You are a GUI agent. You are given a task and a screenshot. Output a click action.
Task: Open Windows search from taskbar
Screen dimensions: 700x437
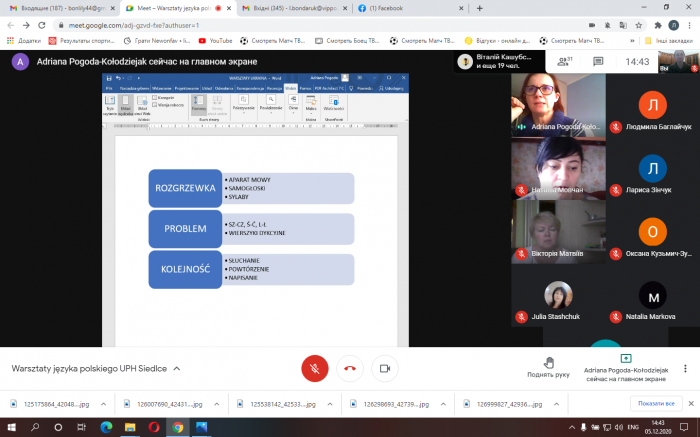click(x=37, y=427)
